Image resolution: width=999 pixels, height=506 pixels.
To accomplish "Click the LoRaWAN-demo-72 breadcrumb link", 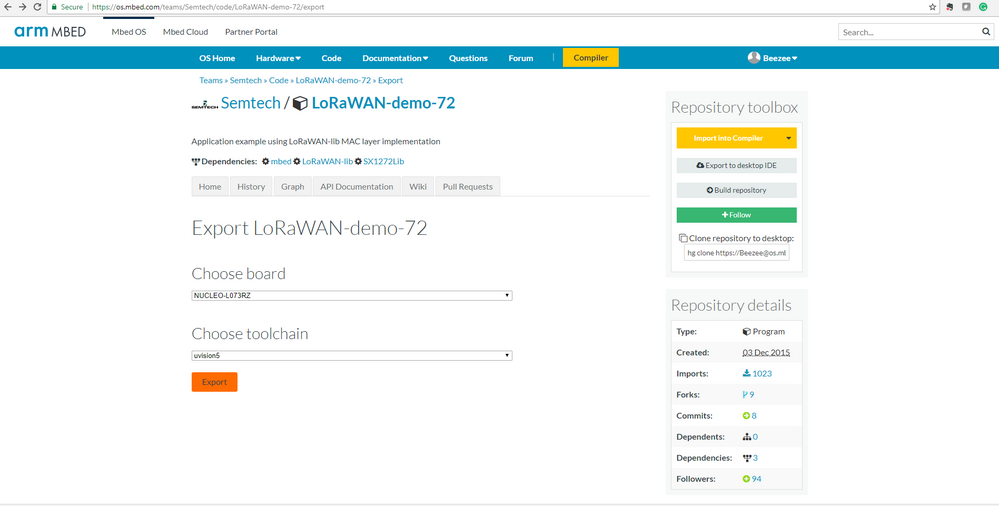I will click(333, 80).
